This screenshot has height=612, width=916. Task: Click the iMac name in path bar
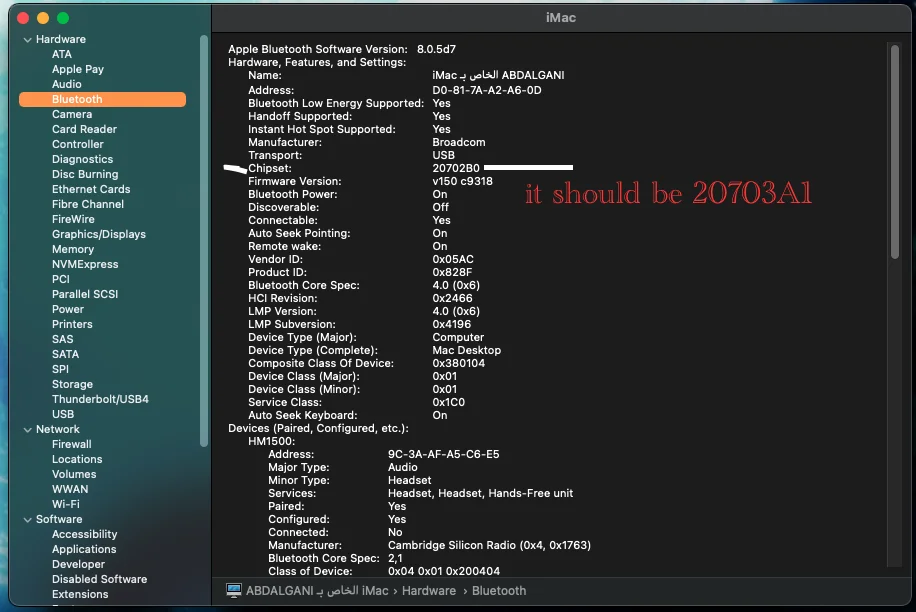(x=317, y=591)
